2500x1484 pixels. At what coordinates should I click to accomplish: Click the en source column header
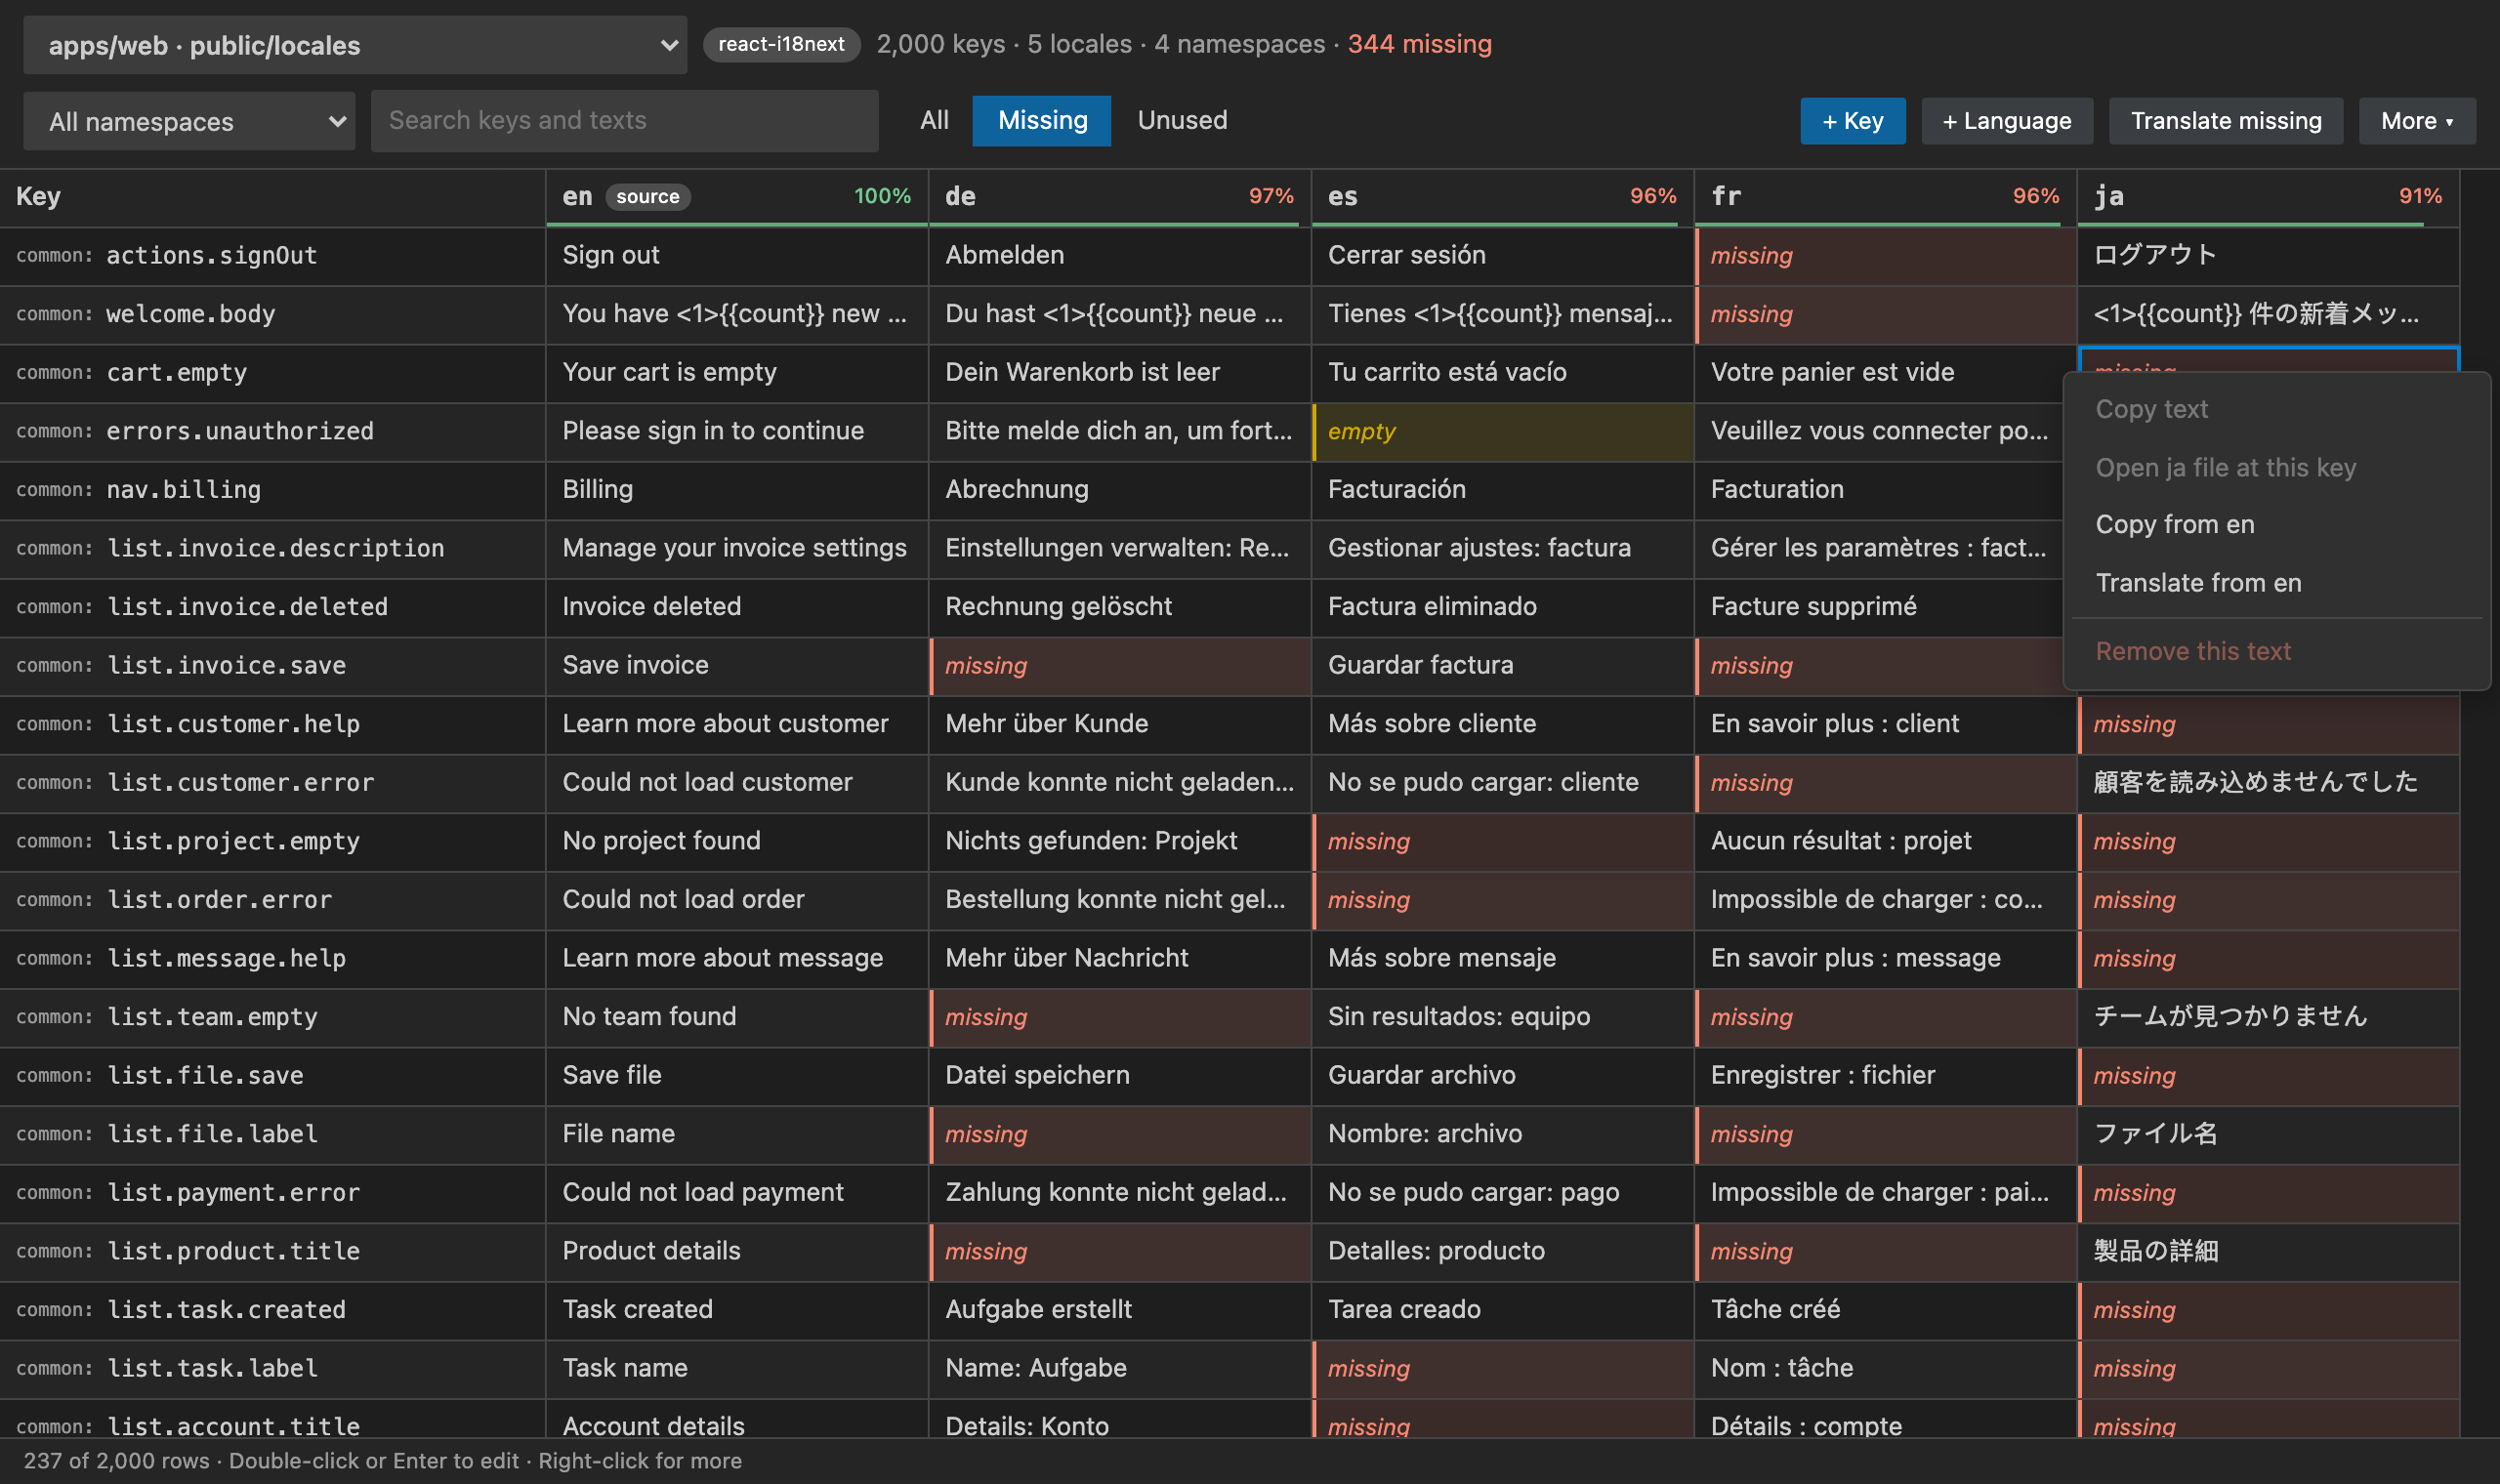[x=737, y=197]
